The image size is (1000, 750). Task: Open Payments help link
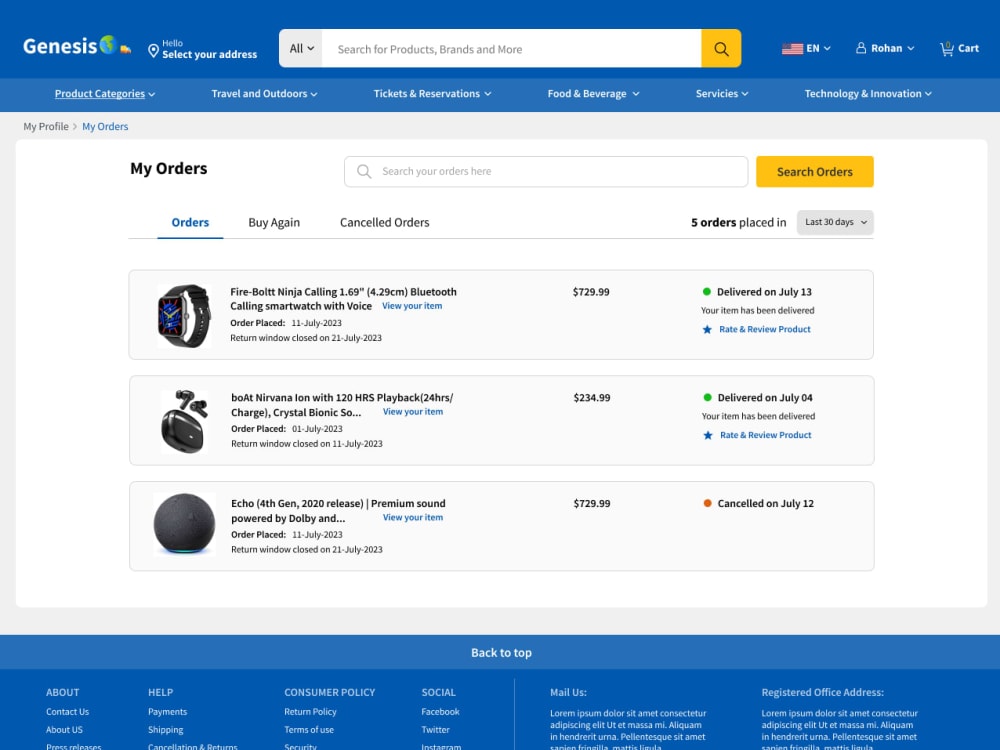tap(168, 712)
